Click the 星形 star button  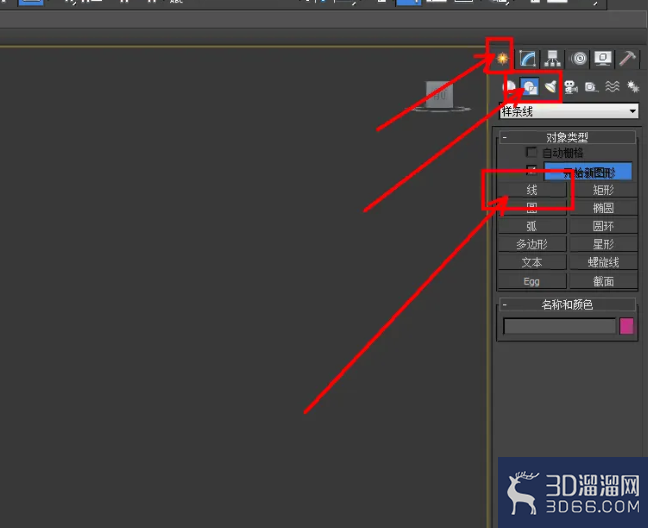(x=603, y=244)
